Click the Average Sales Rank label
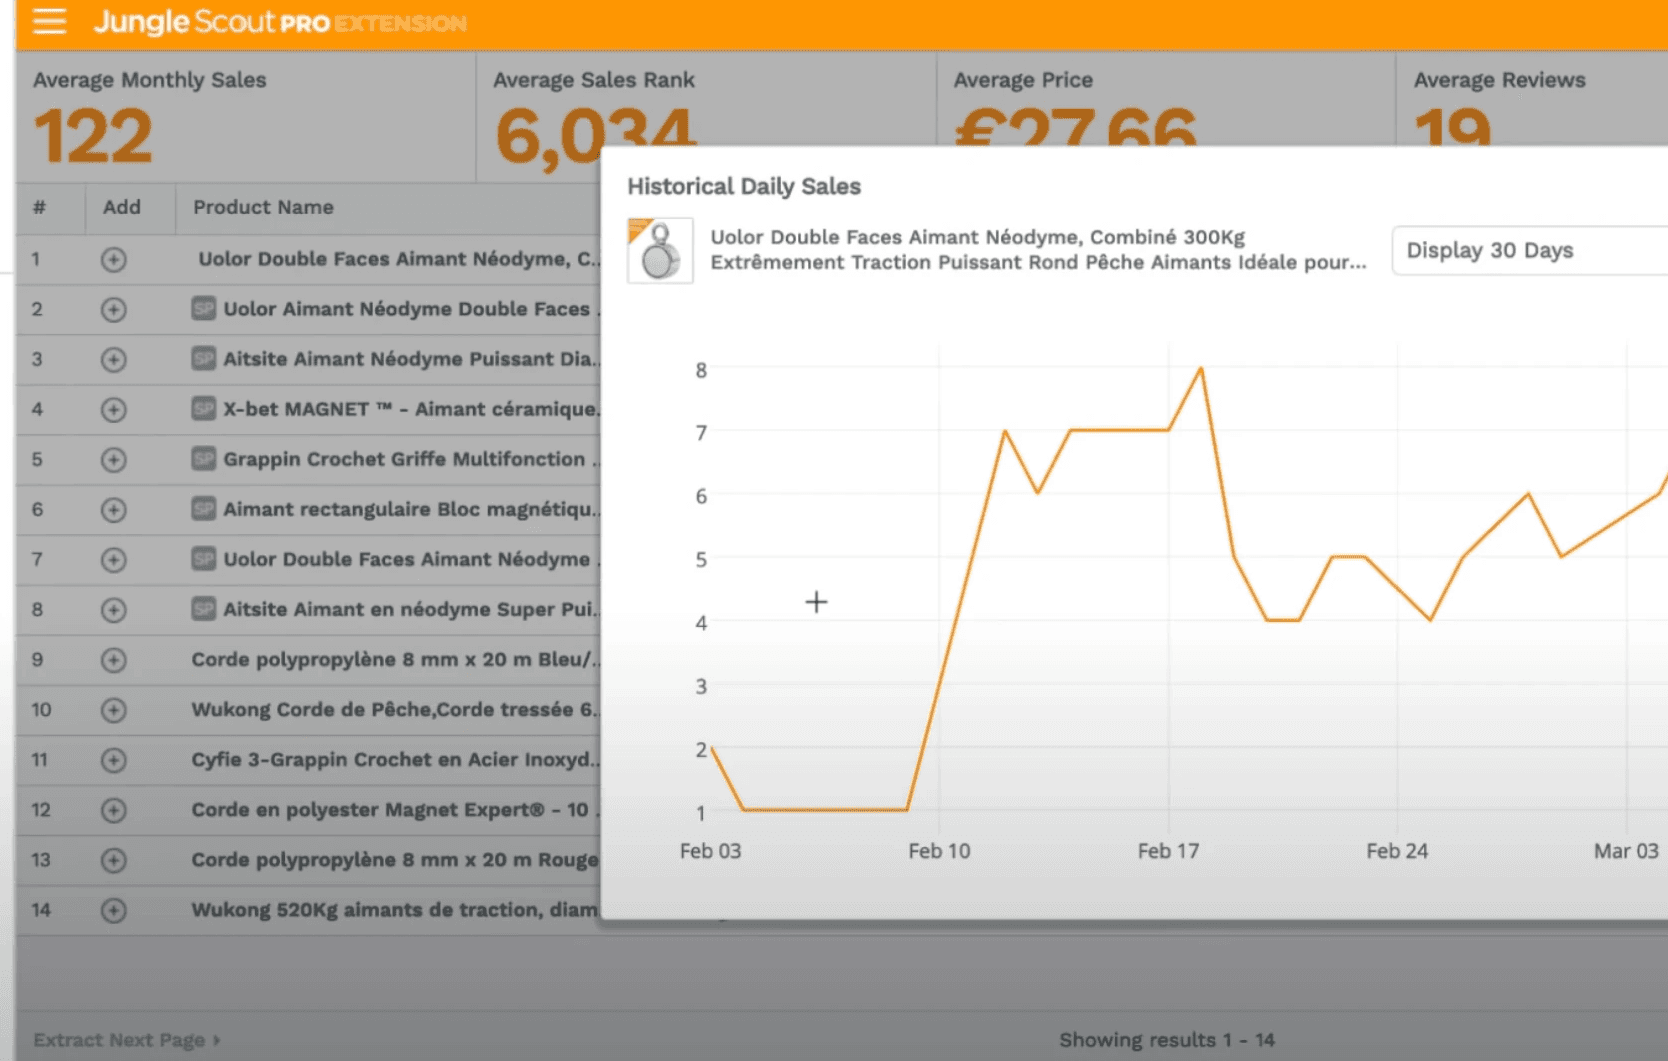This screenshot has height=1061, width=1668. pos(594,80)
